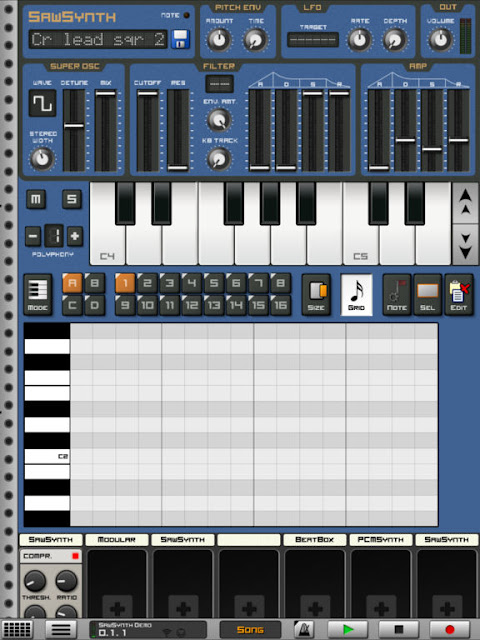
Task: Open the Edit clipboard tool
Action: click(x=459, y=295)
